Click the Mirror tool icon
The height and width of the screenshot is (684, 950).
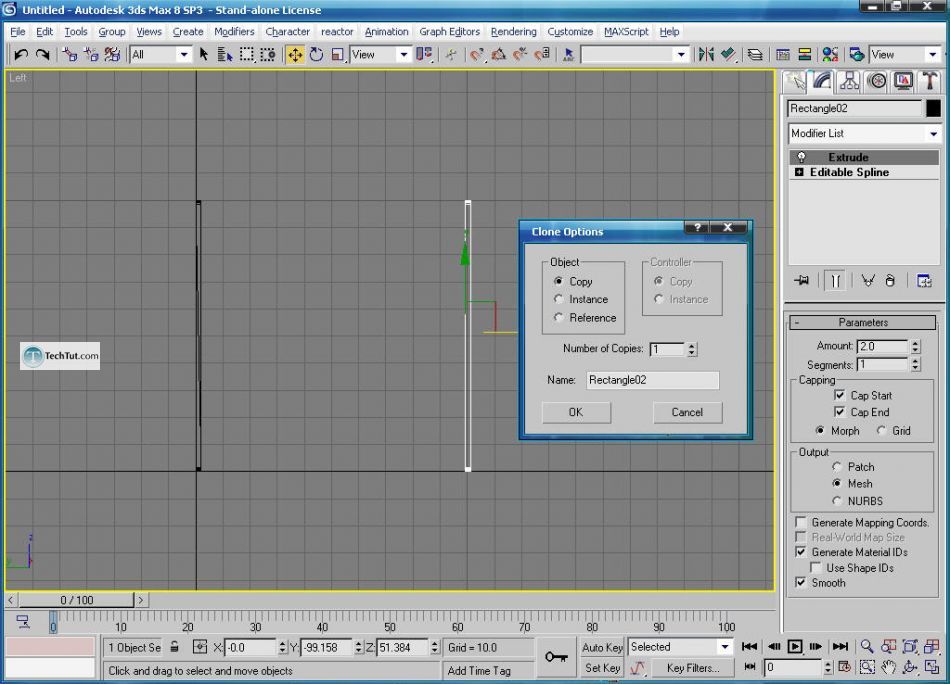click(706, 55)
